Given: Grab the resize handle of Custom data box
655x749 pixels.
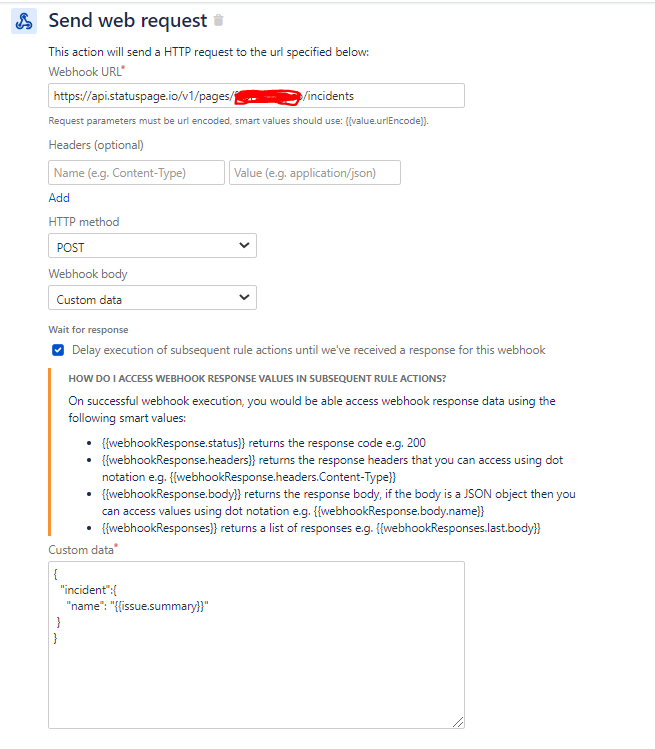Looking at the screenshot, I should (458, 722).
